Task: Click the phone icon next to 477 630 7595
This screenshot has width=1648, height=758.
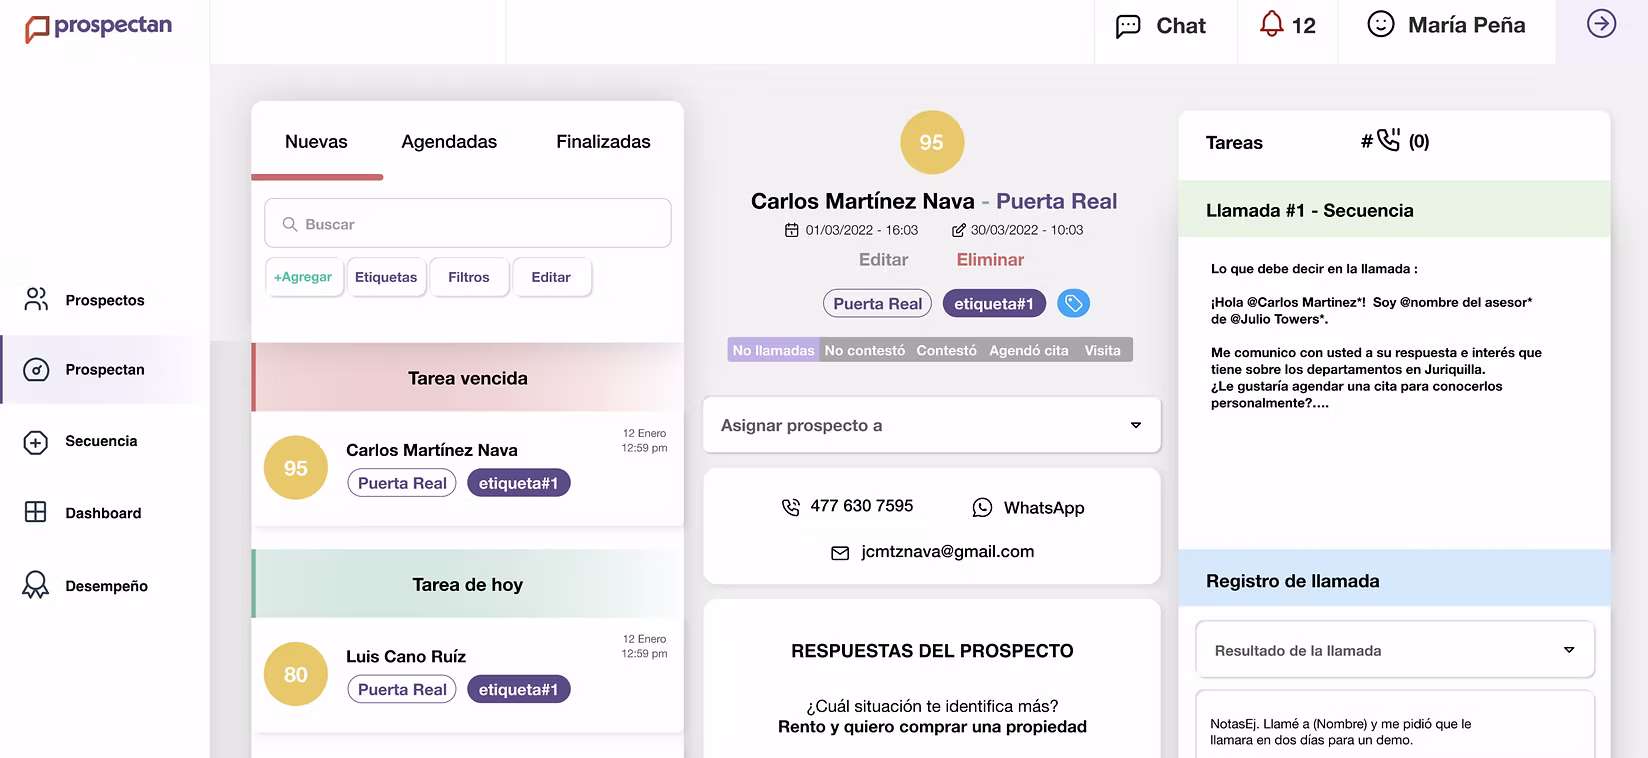Action: pyautogui.click(x=790, y=507)
